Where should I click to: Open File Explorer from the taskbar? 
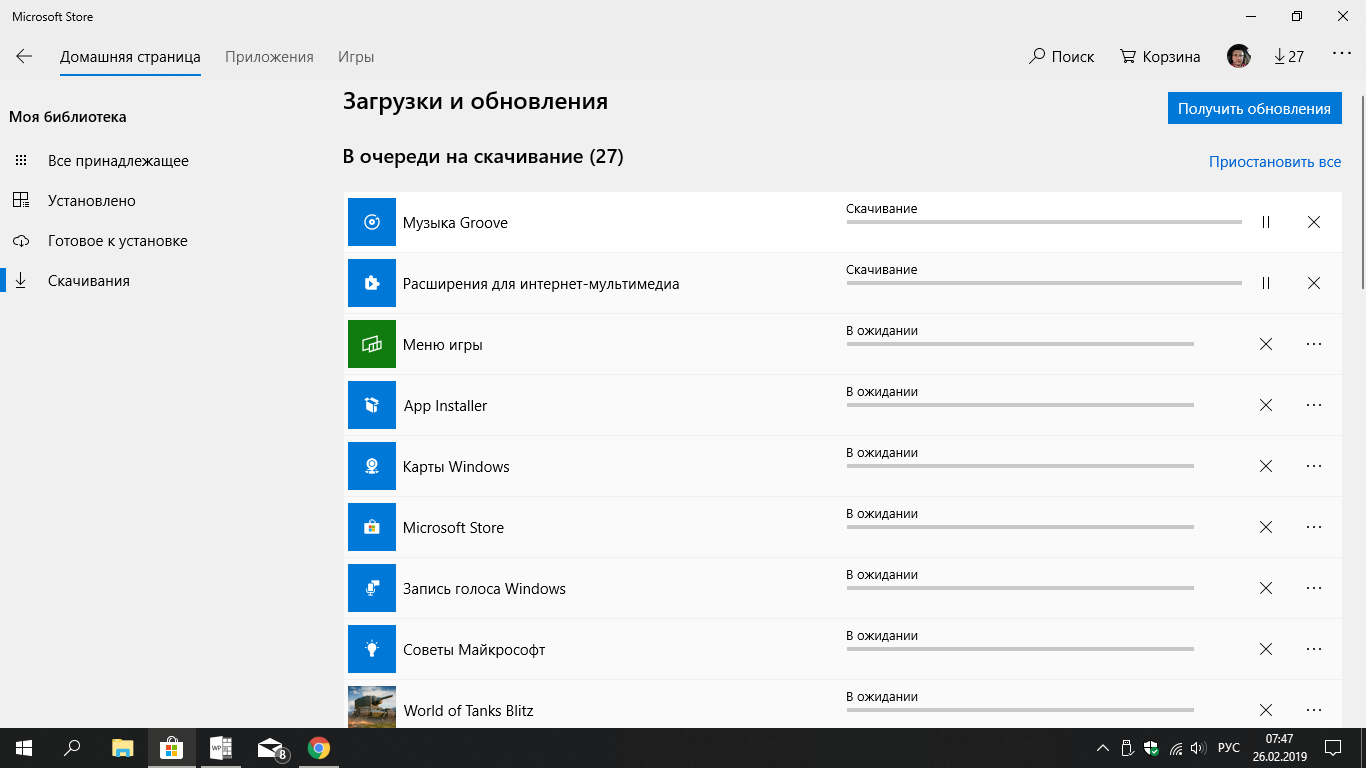coord(122,748)
